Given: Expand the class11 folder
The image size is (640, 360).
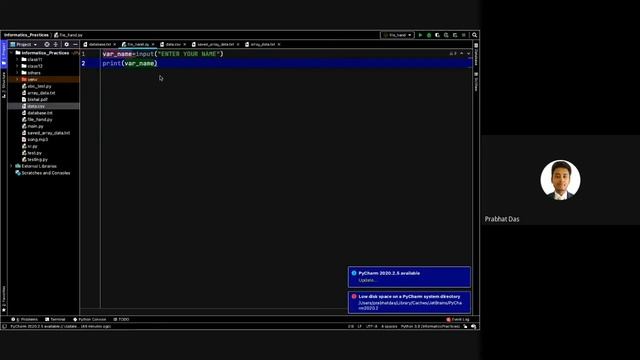Looking at the screenshot, I should click(18, 60).
